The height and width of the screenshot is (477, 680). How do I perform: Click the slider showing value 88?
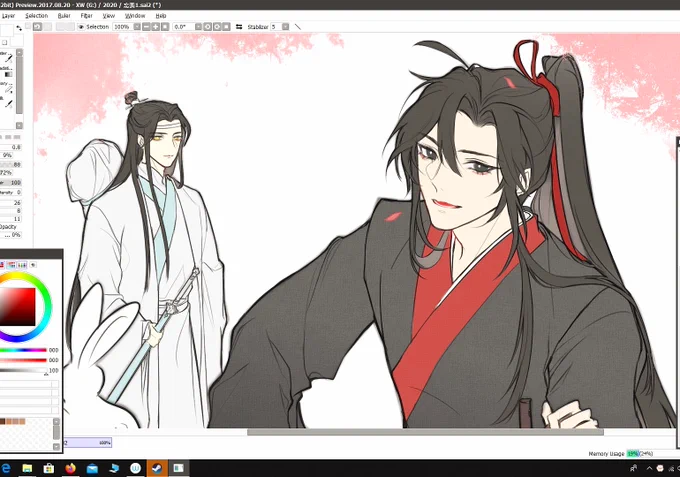click(x=10, y=165)
